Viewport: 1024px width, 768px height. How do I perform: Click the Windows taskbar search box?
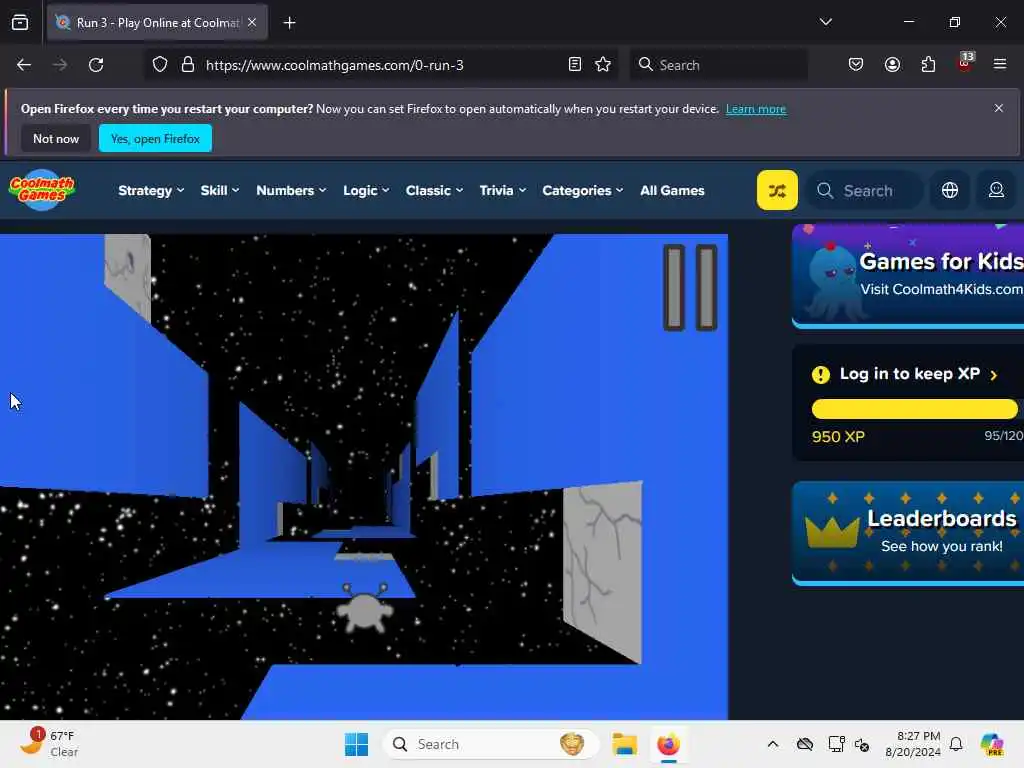(490, 744)
